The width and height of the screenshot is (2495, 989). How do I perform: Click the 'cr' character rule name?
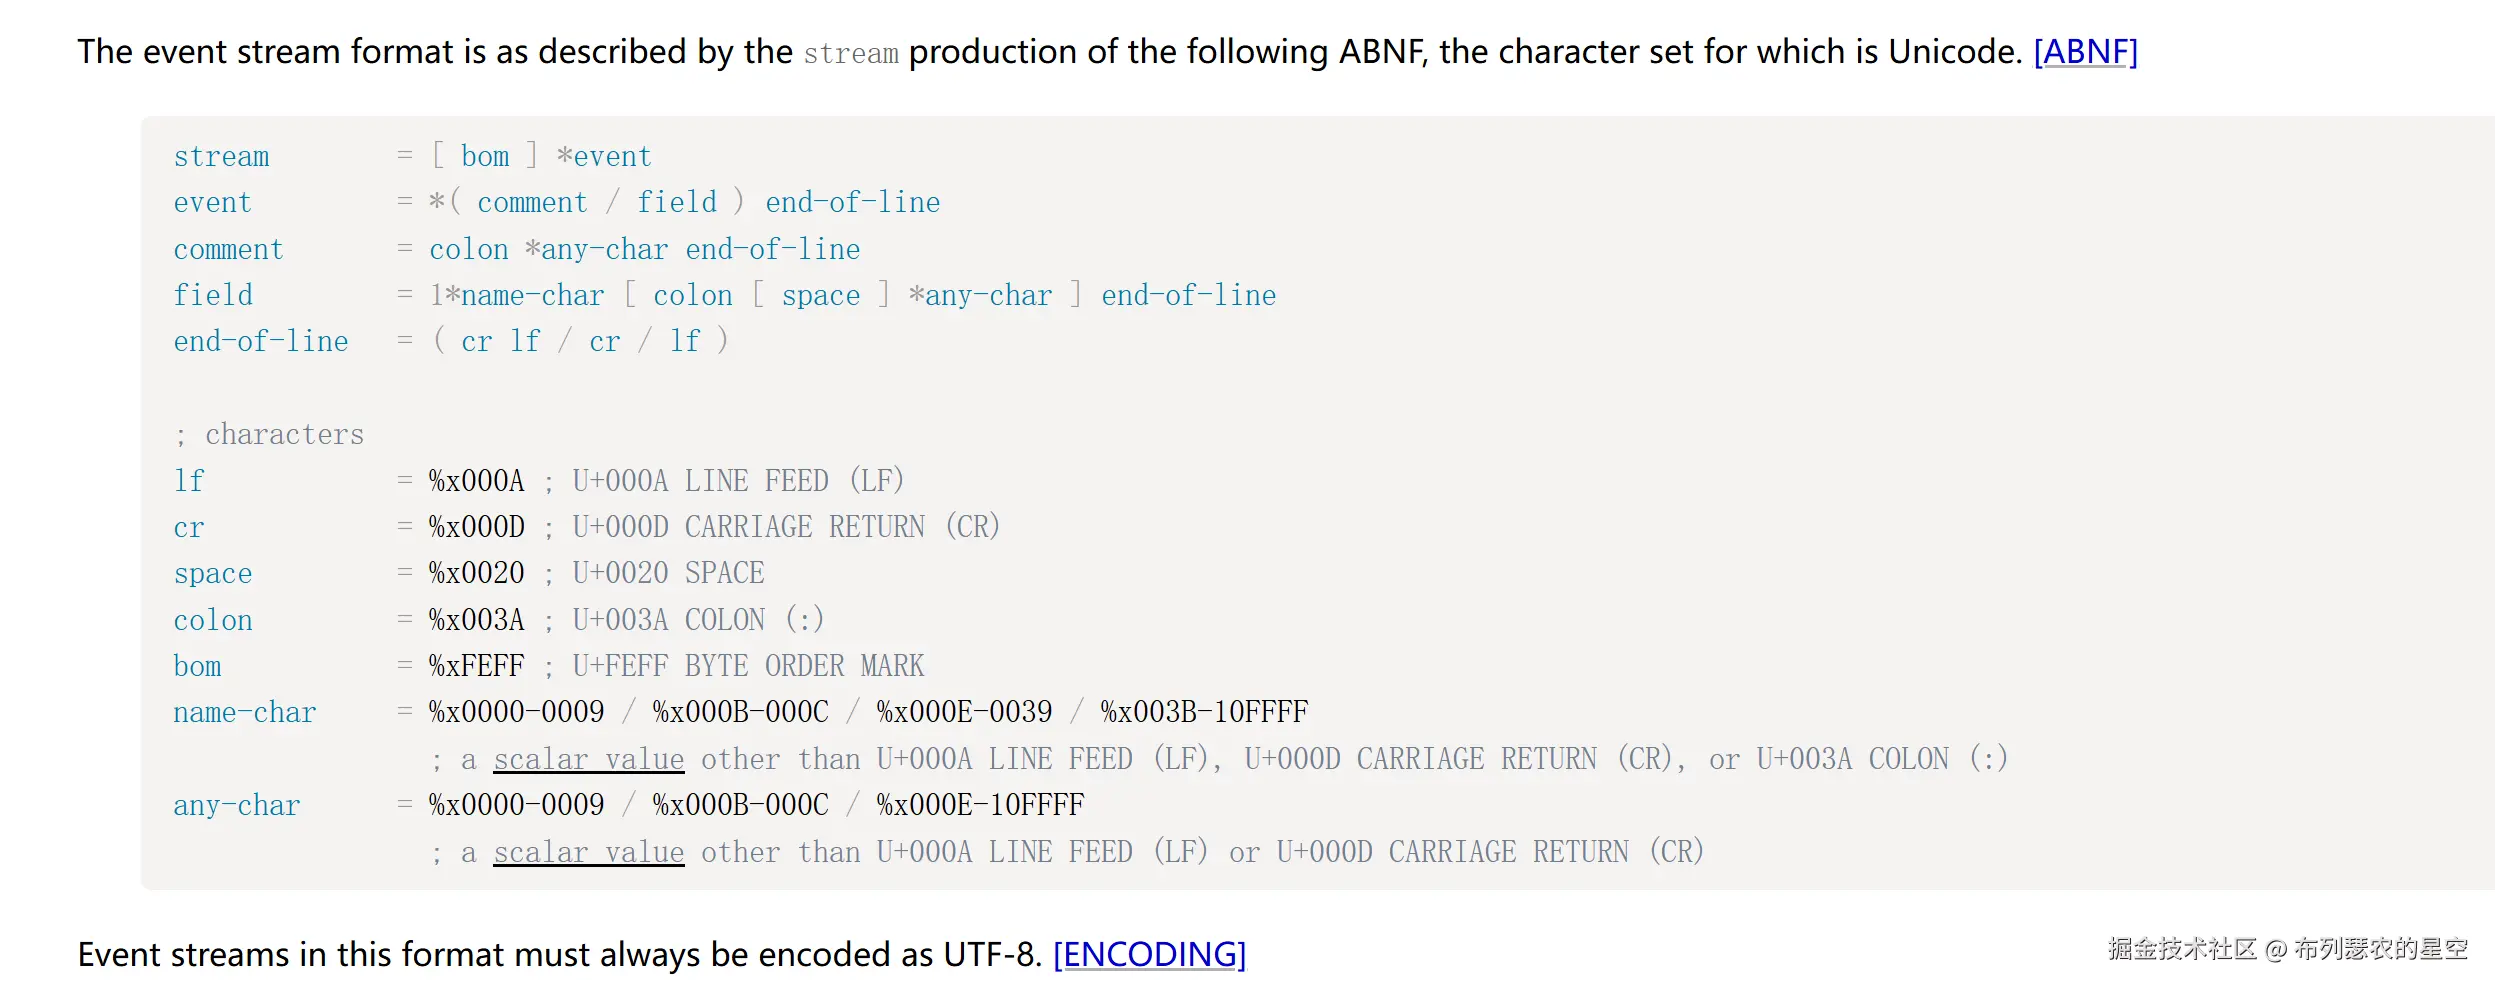click(x=189, y=527)
